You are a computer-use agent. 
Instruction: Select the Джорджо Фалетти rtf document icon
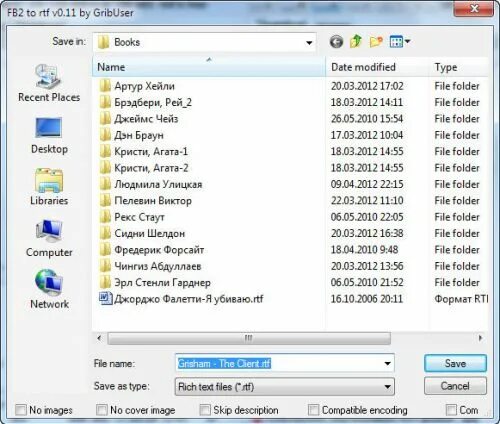pyautogui.click(x=106, y=298)
